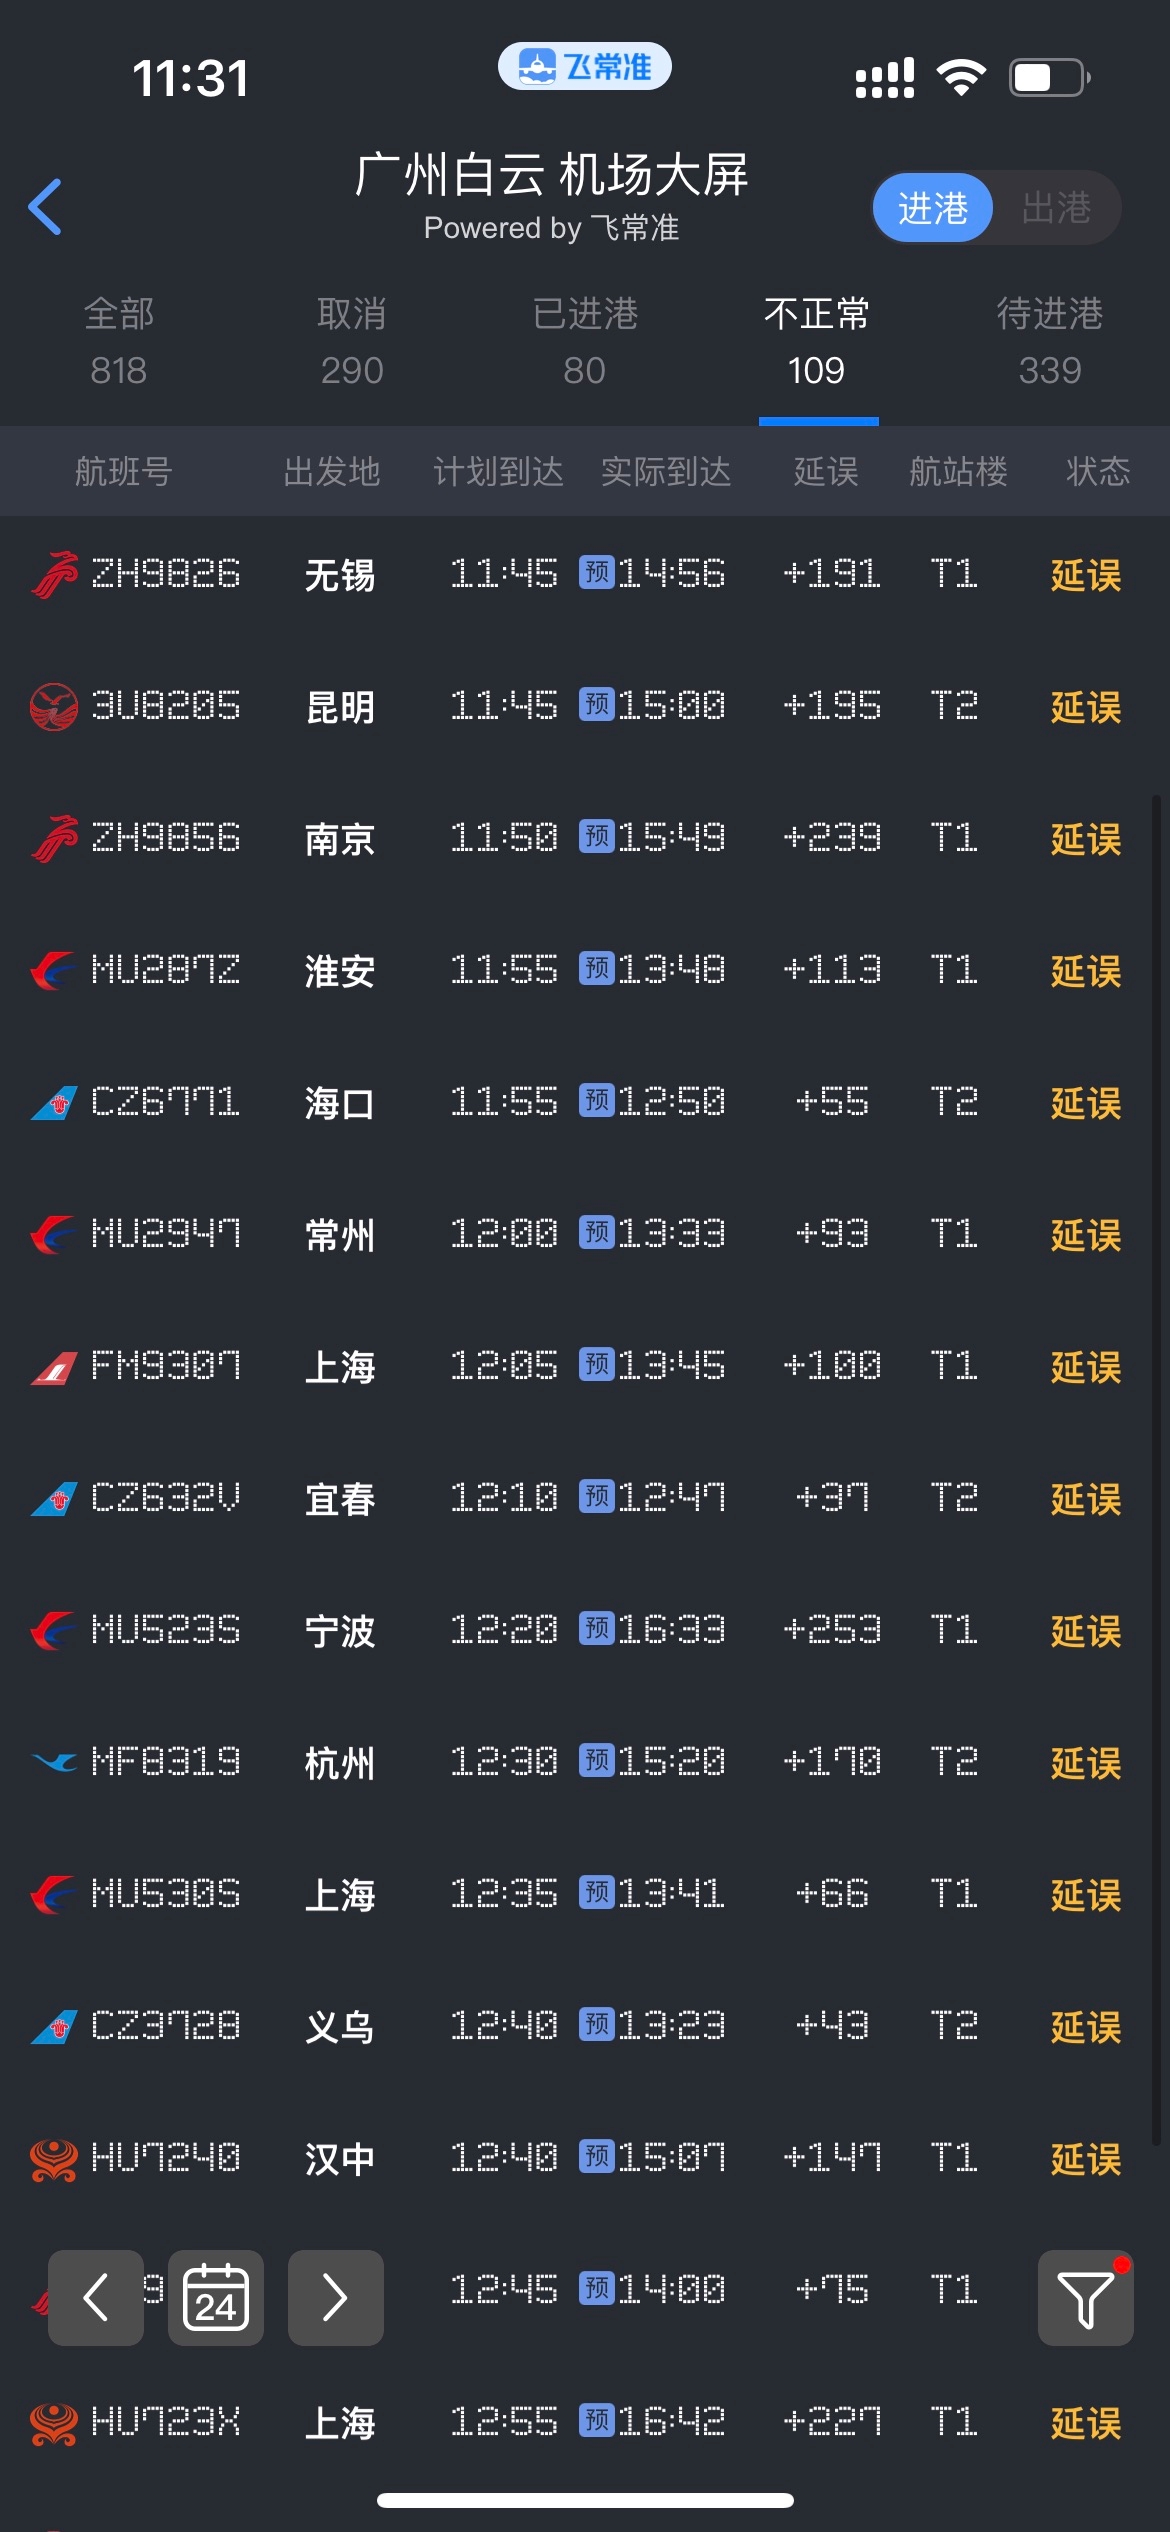The height and width of the screenshot is (2532, 1170).
Task: Open the flight filter funnel icon
Action: 1085,2297
